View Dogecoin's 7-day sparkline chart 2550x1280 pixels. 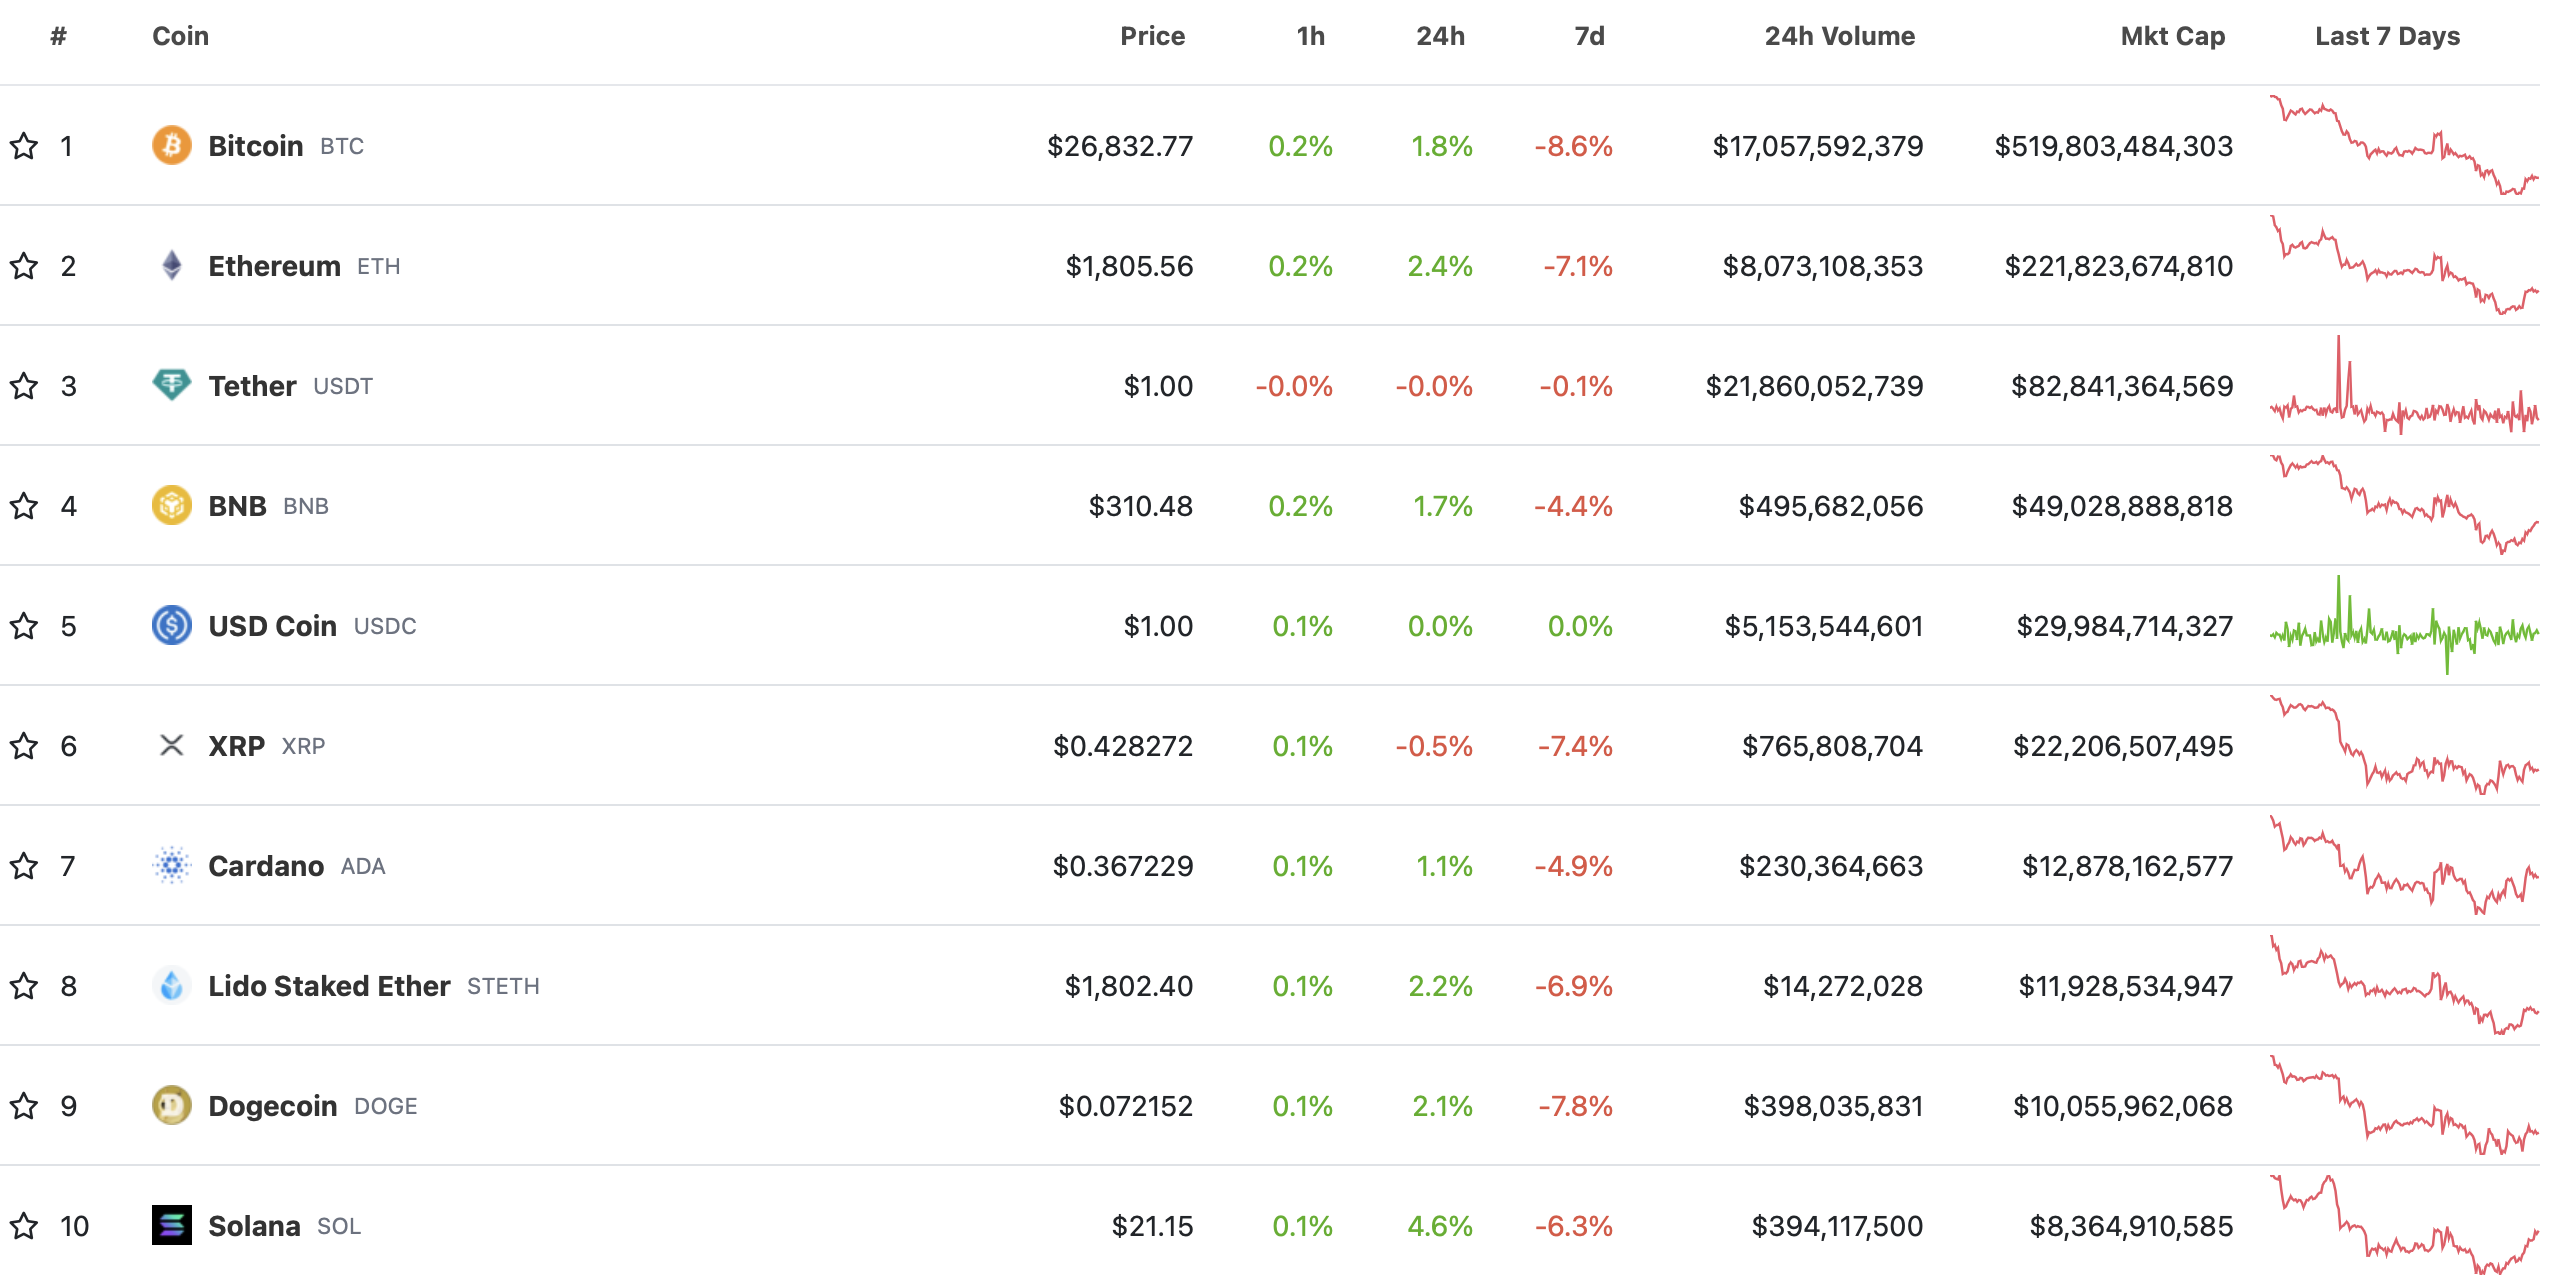(x=2404, y=1105)
